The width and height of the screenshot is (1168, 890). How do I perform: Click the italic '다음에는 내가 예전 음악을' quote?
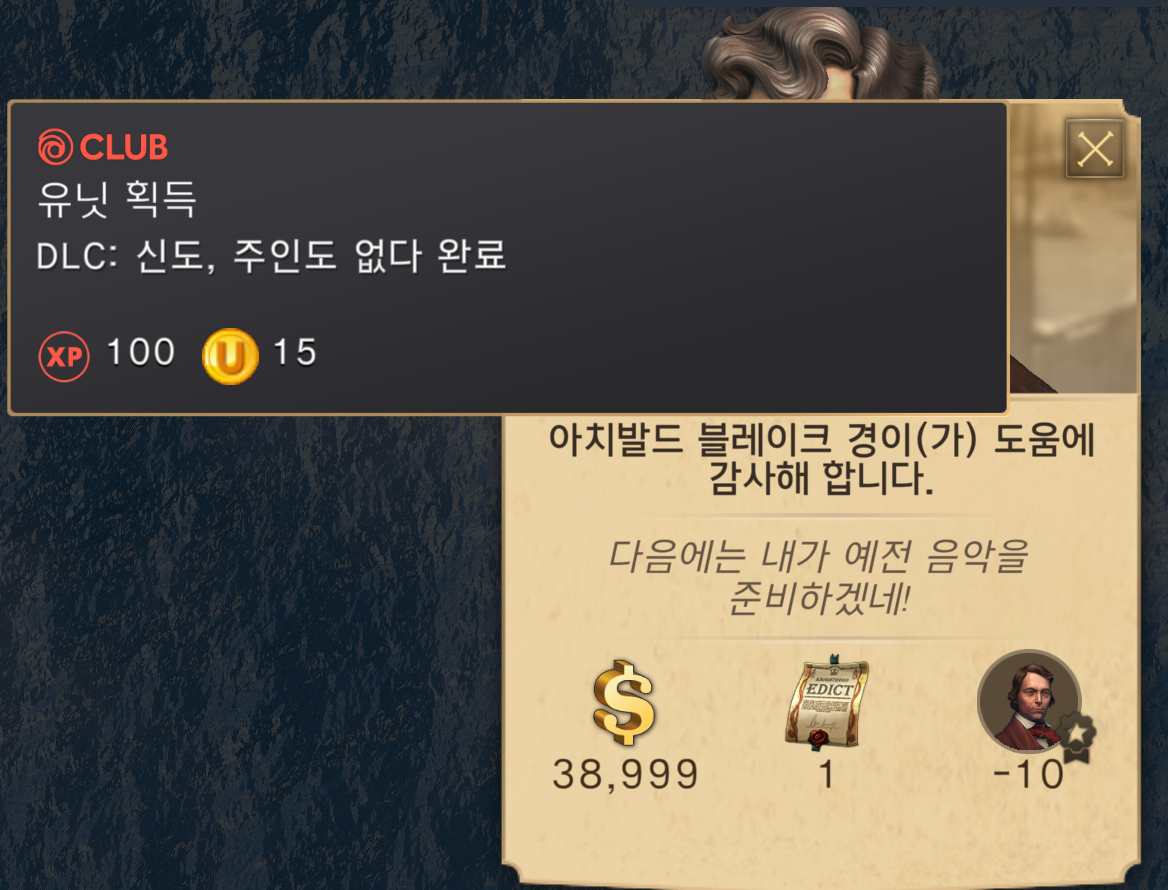pyautogui.click(x=819, y=576)
